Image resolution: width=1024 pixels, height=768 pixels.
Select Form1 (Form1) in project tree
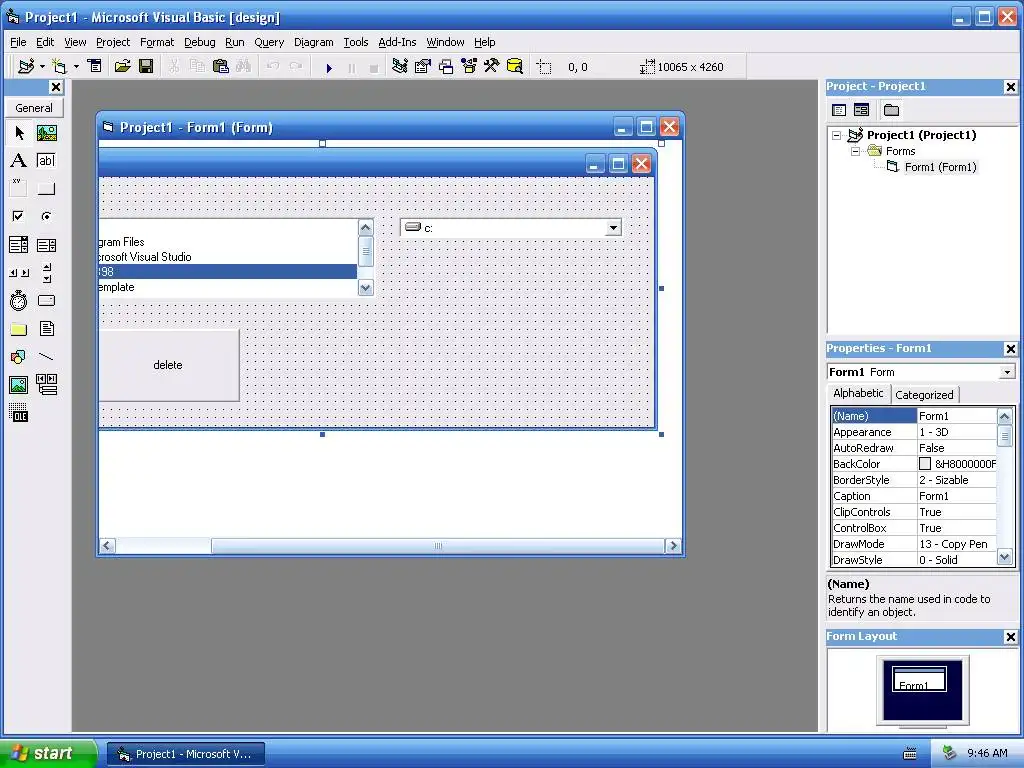coord(940,167)
